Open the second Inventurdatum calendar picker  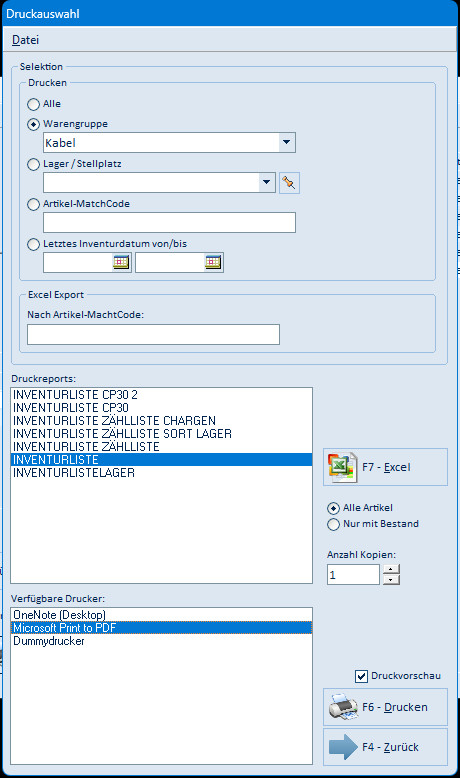point(213,262)
